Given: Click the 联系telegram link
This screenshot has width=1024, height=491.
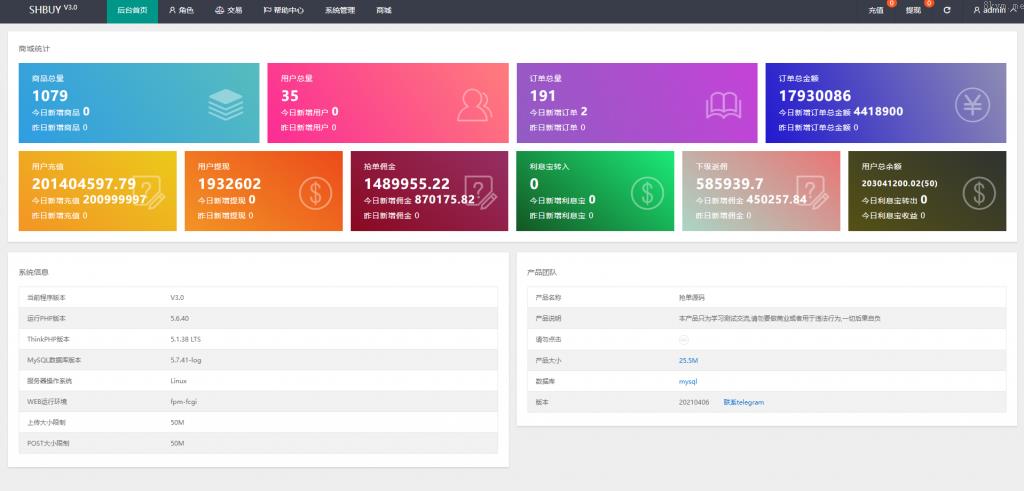Looking at the screenshot, I should tap(743, 402).
